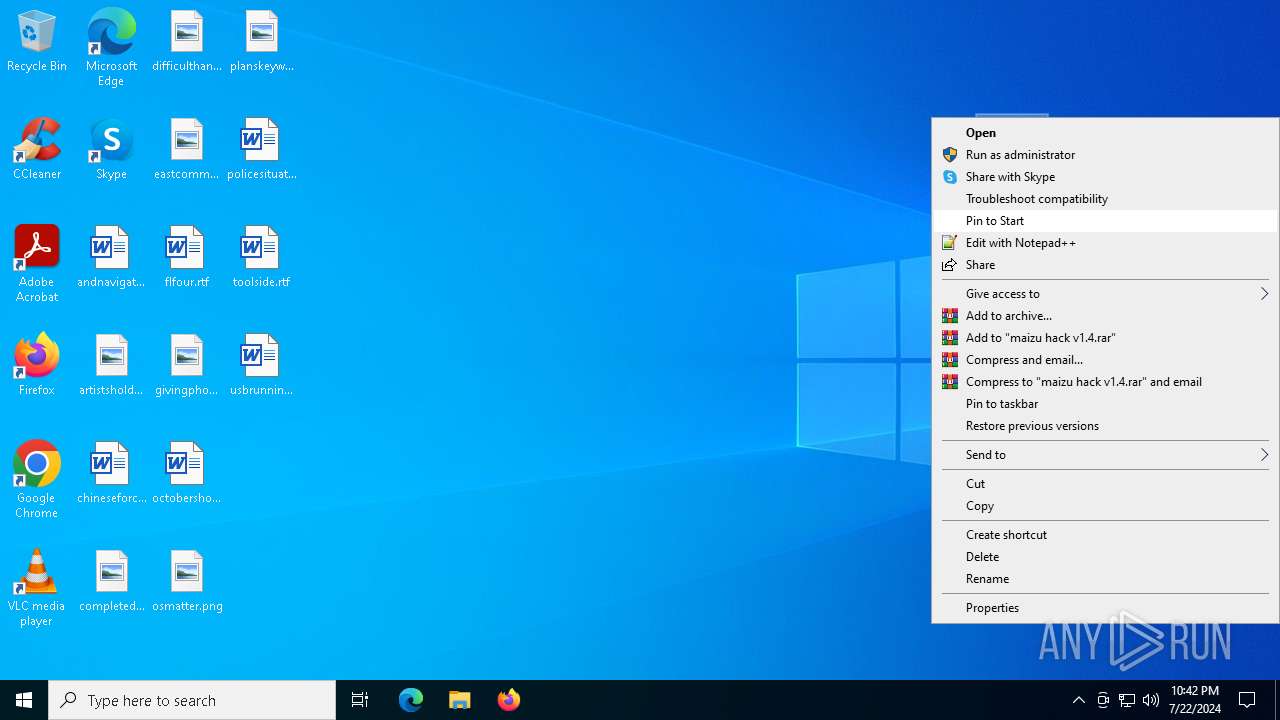The height and width of the screenshot is (720, 1280).
Task: Select the octobersho... Word document
Action: 187,474
